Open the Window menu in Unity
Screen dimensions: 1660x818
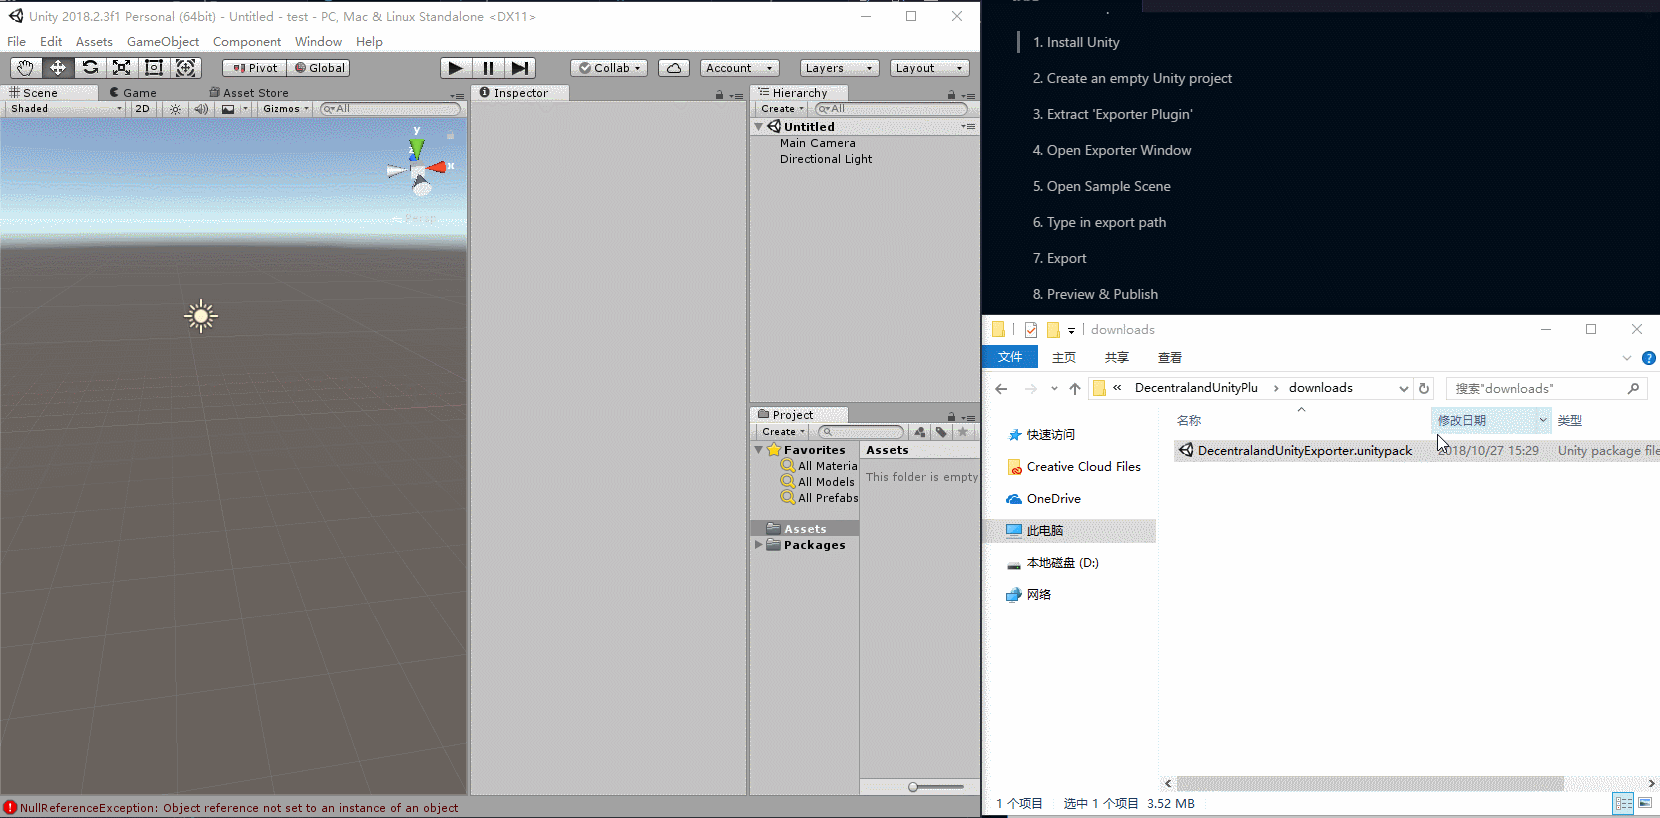tap(318, 42)
